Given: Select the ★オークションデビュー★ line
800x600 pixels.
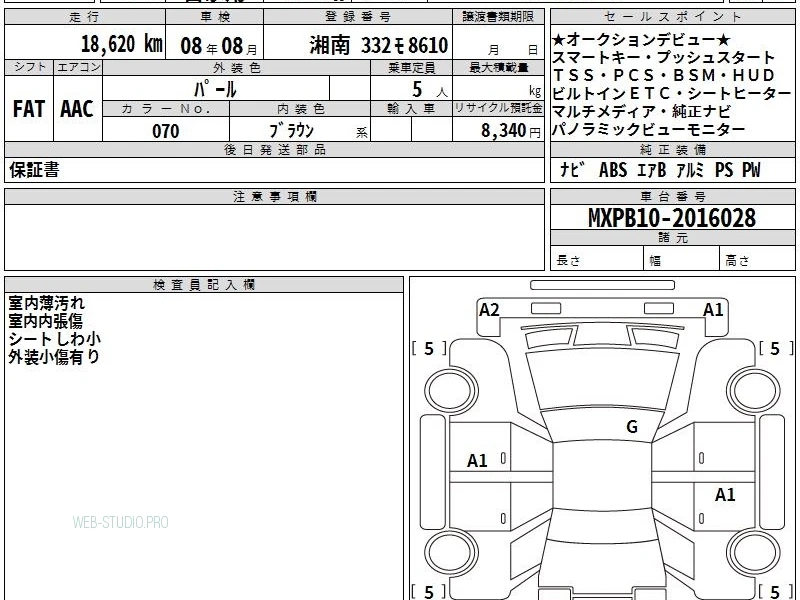Looking at the screenshot, I should point(641,39).
